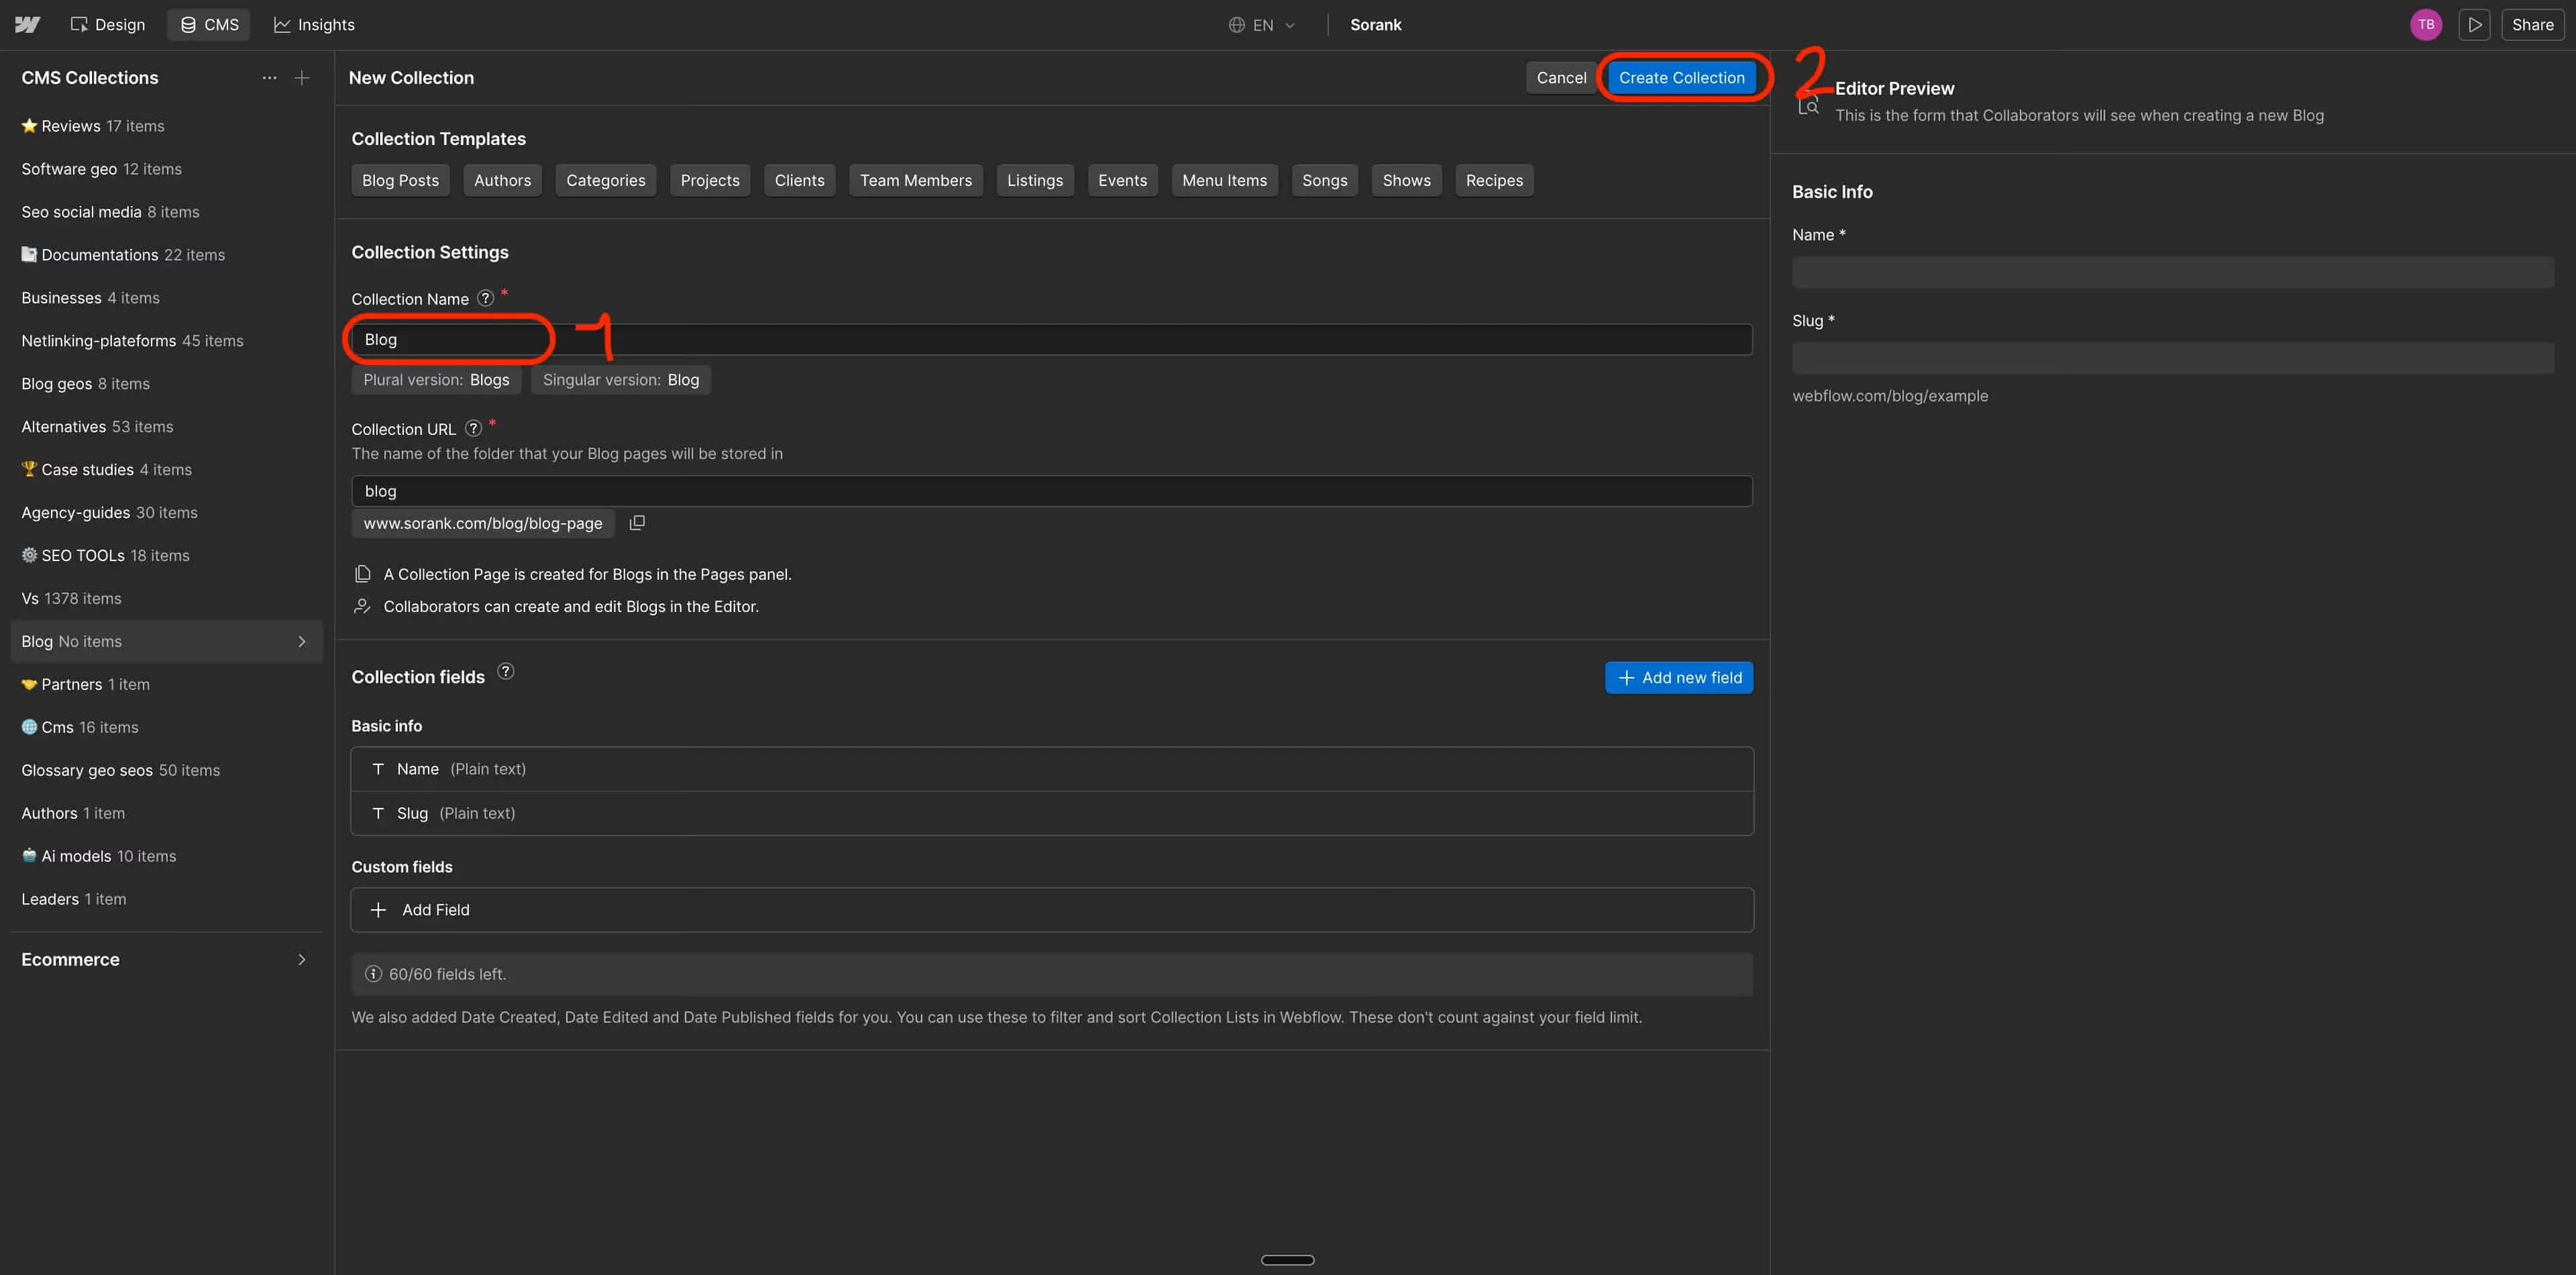Click the Add new field button

(x=1678, y=677)
